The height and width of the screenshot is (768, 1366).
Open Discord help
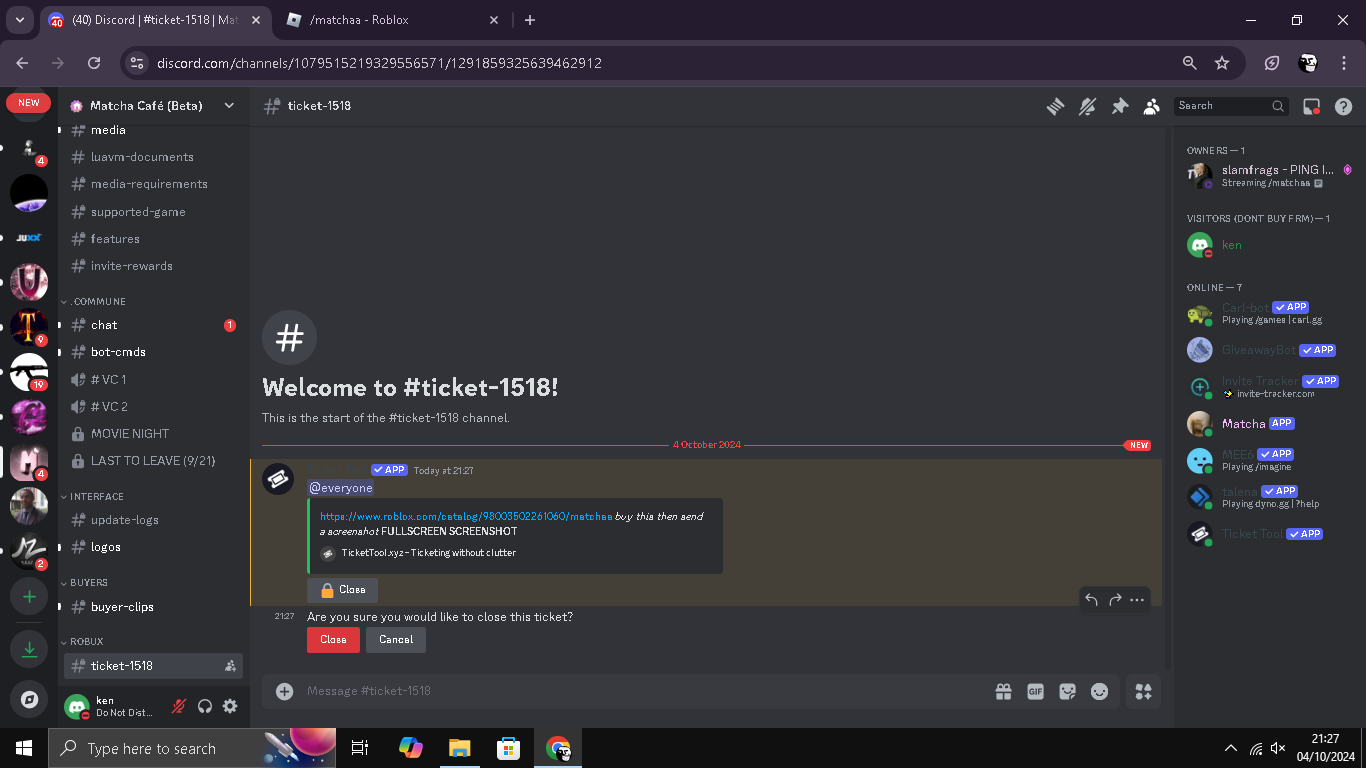click(1344, 106)
